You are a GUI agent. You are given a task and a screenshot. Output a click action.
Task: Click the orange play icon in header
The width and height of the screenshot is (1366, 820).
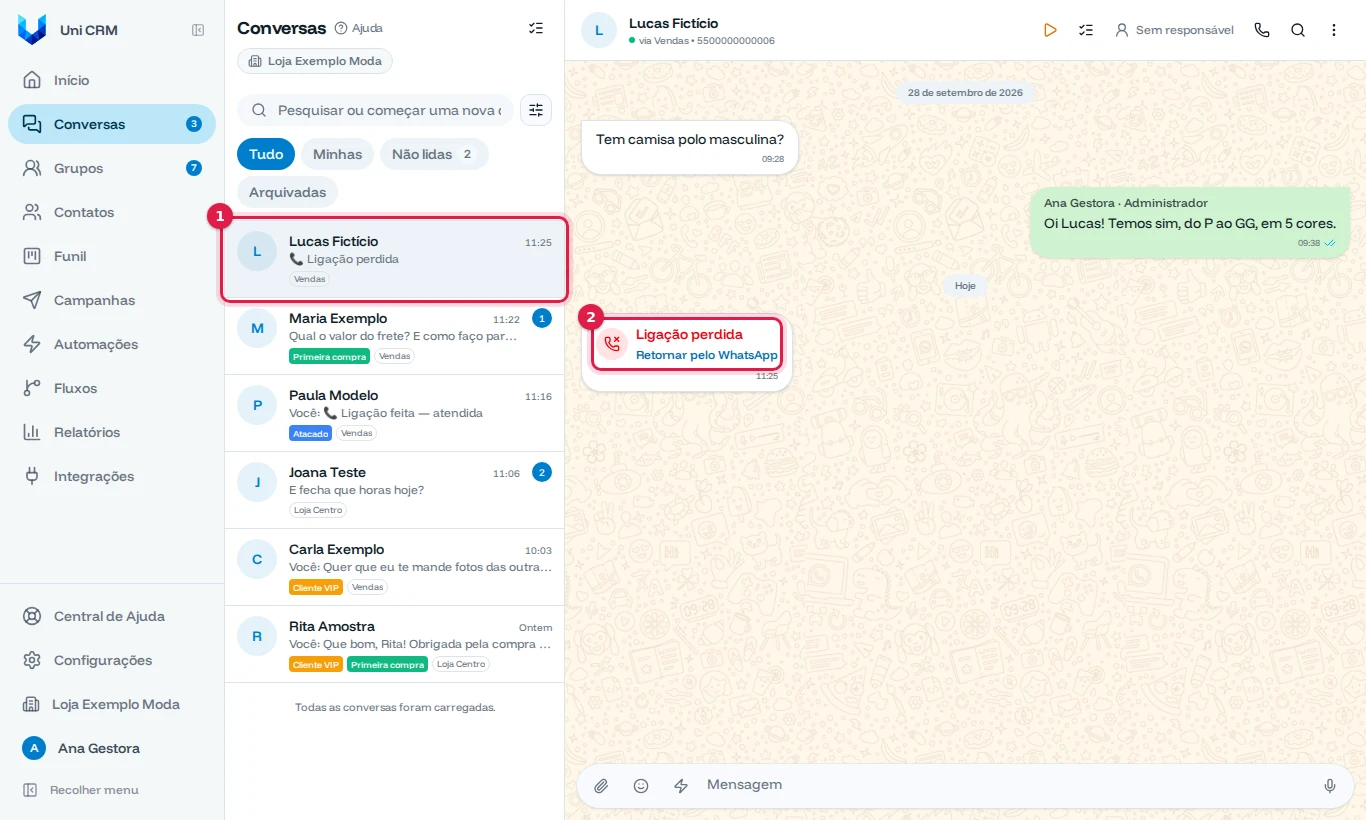[1050, 30]
